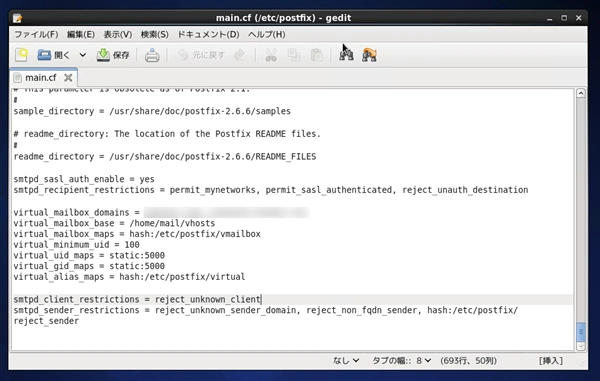Screen dimensions: 600x381
Task: Click the smtpd_sender_restrictions line
Action: point(266,315)
